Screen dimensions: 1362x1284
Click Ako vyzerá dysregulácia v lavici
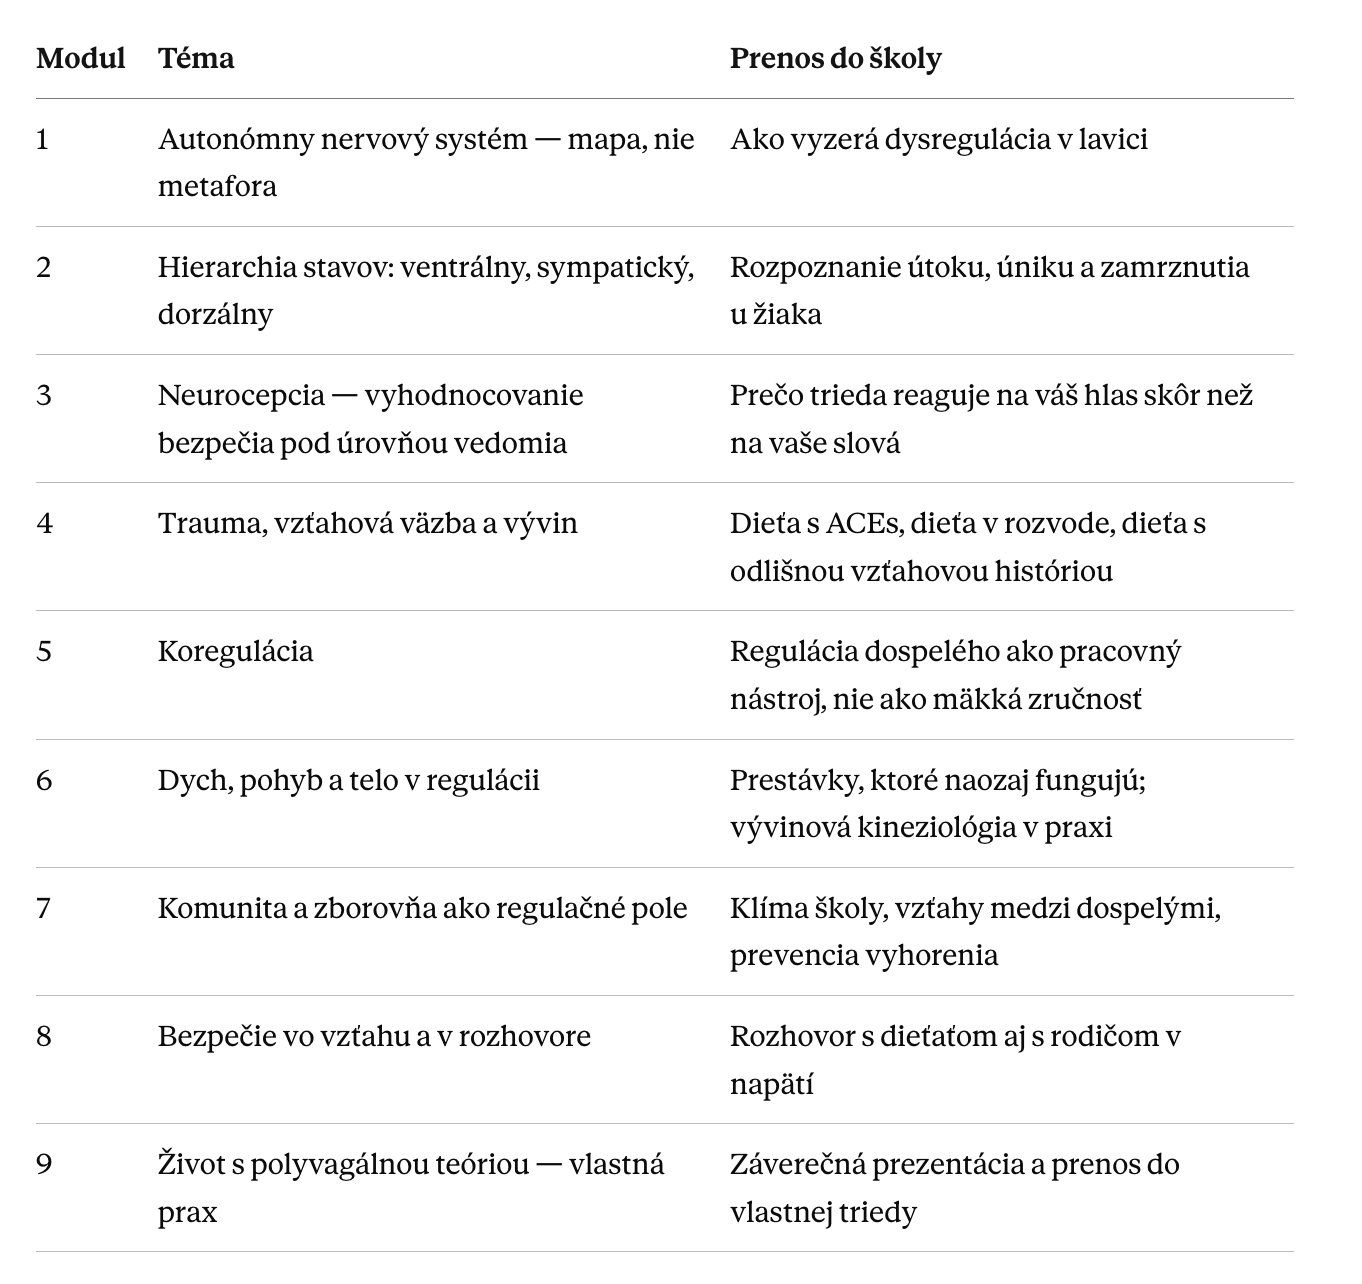pos(939,139)
